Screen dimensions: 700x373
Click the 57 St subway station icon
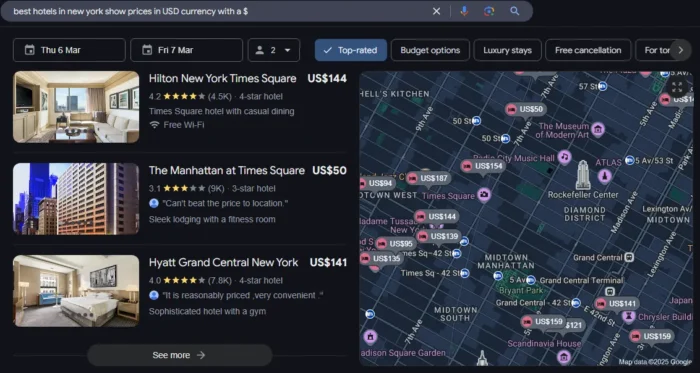coord(602,86)
